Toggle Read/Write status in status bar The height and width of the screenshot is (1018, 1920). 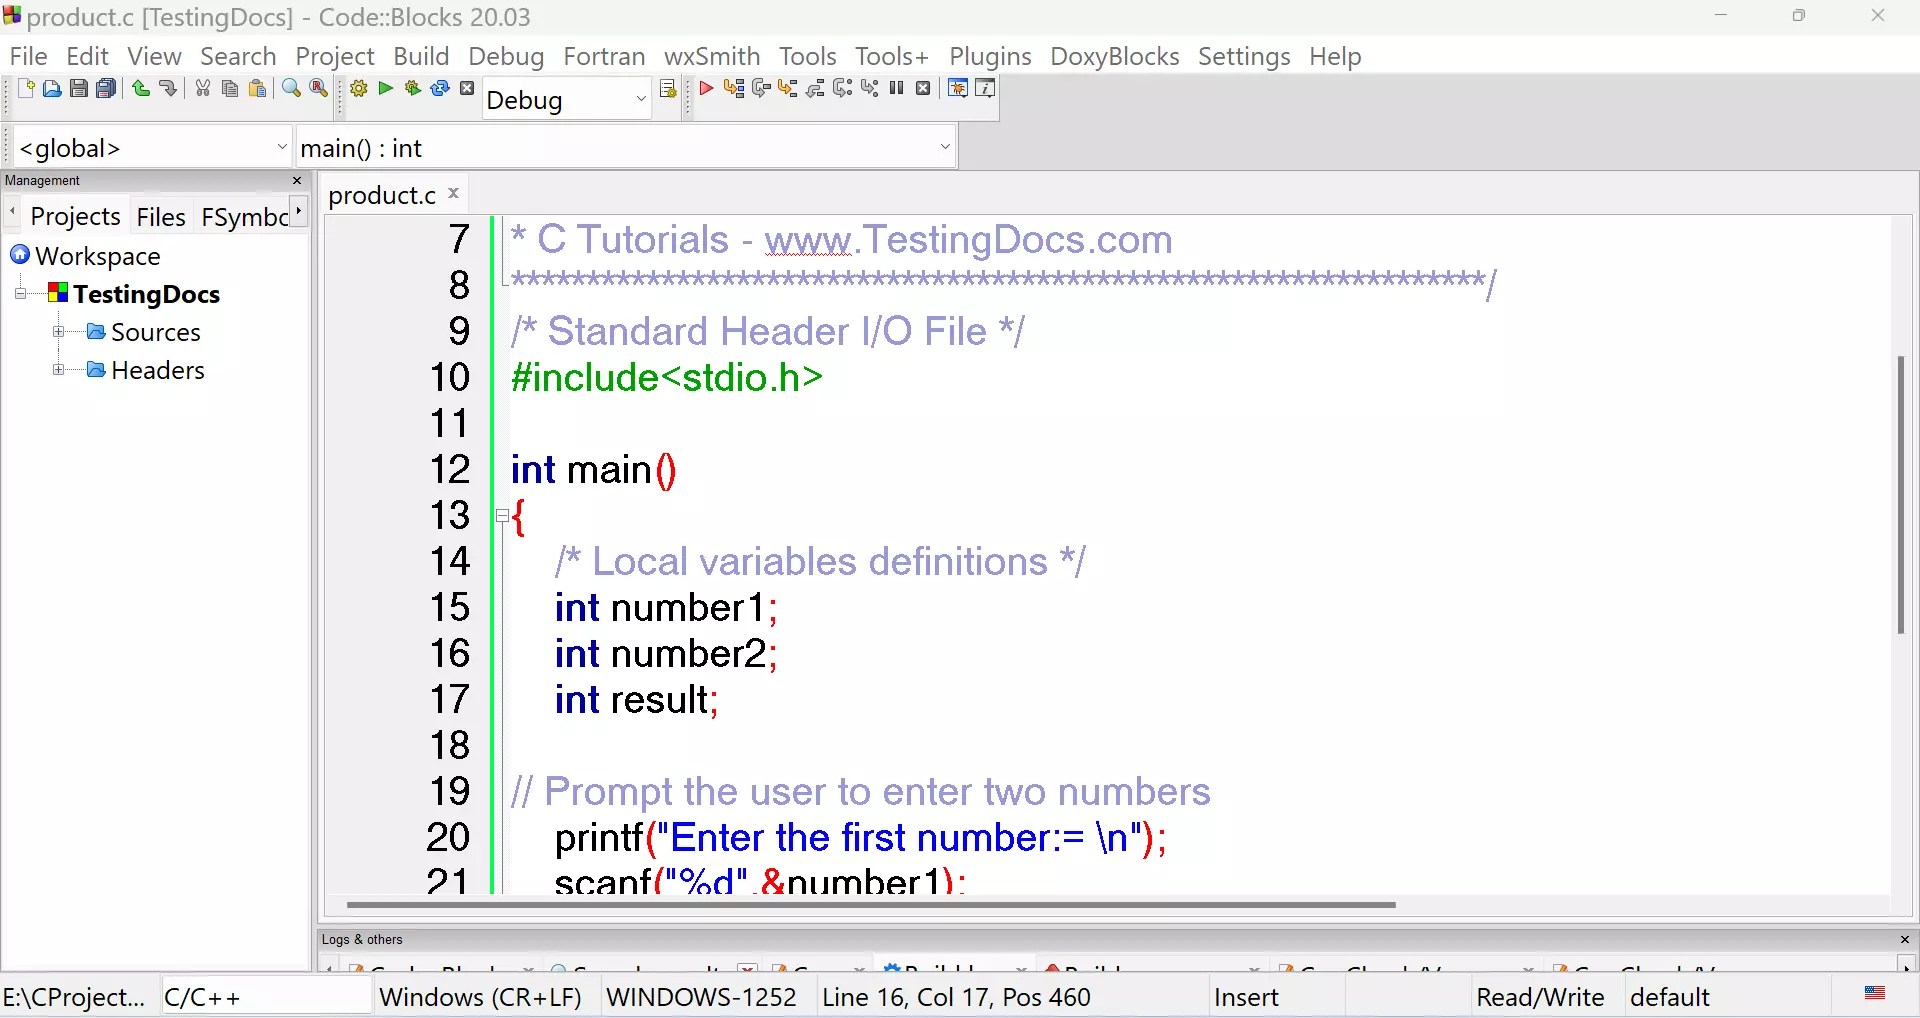[x=1540, y=997]
